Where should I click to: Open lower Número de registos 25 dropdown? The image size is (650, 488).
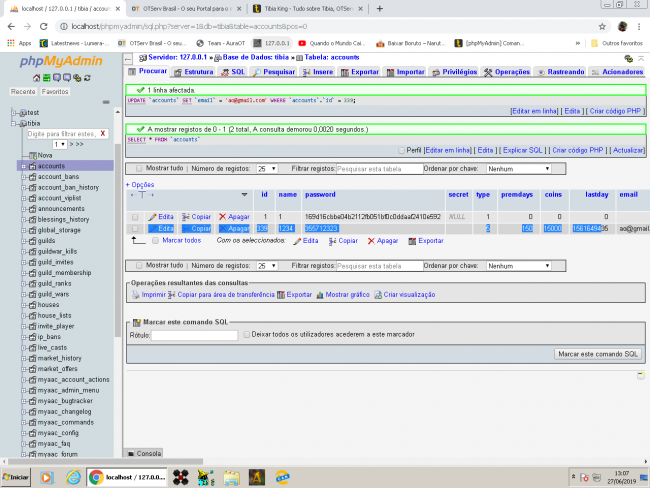pyautogui.click(x=267, y=266)
